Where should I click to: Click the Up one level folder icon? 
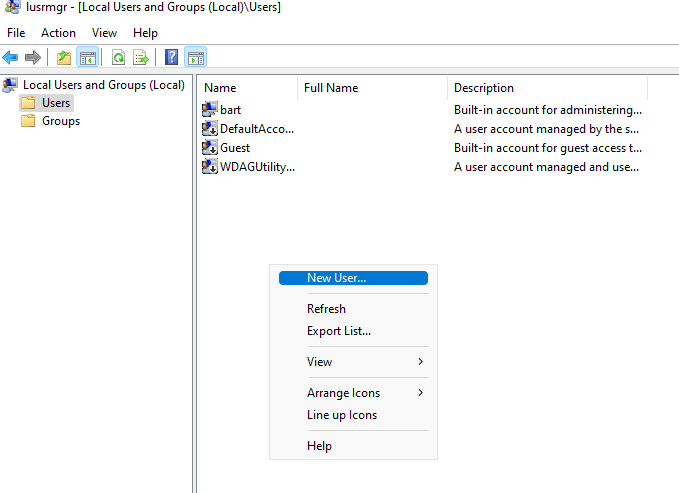pyautogui.click(x=64, y=57)
